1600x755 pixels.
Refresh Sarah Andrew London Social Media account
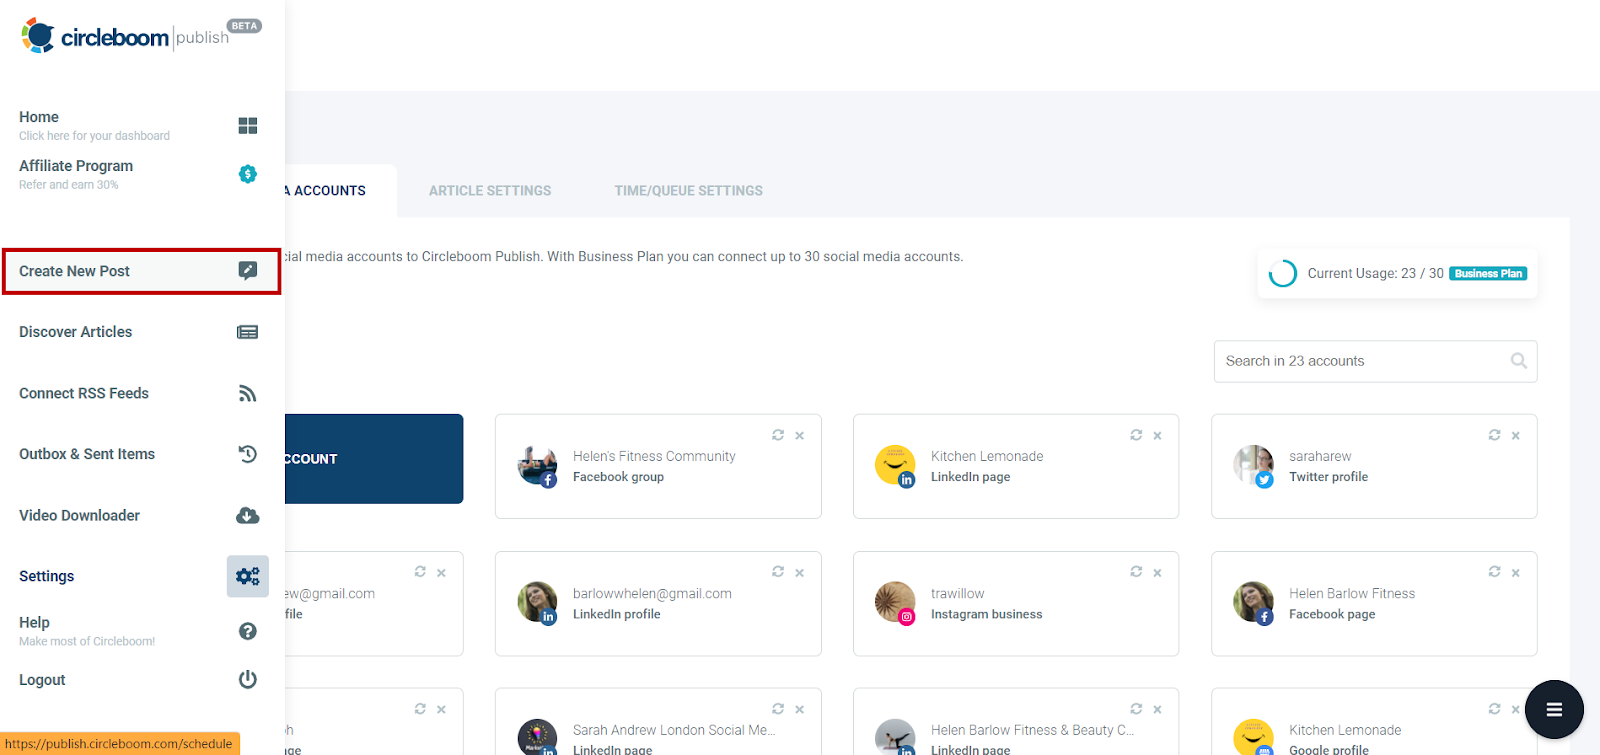pos(778,709)
